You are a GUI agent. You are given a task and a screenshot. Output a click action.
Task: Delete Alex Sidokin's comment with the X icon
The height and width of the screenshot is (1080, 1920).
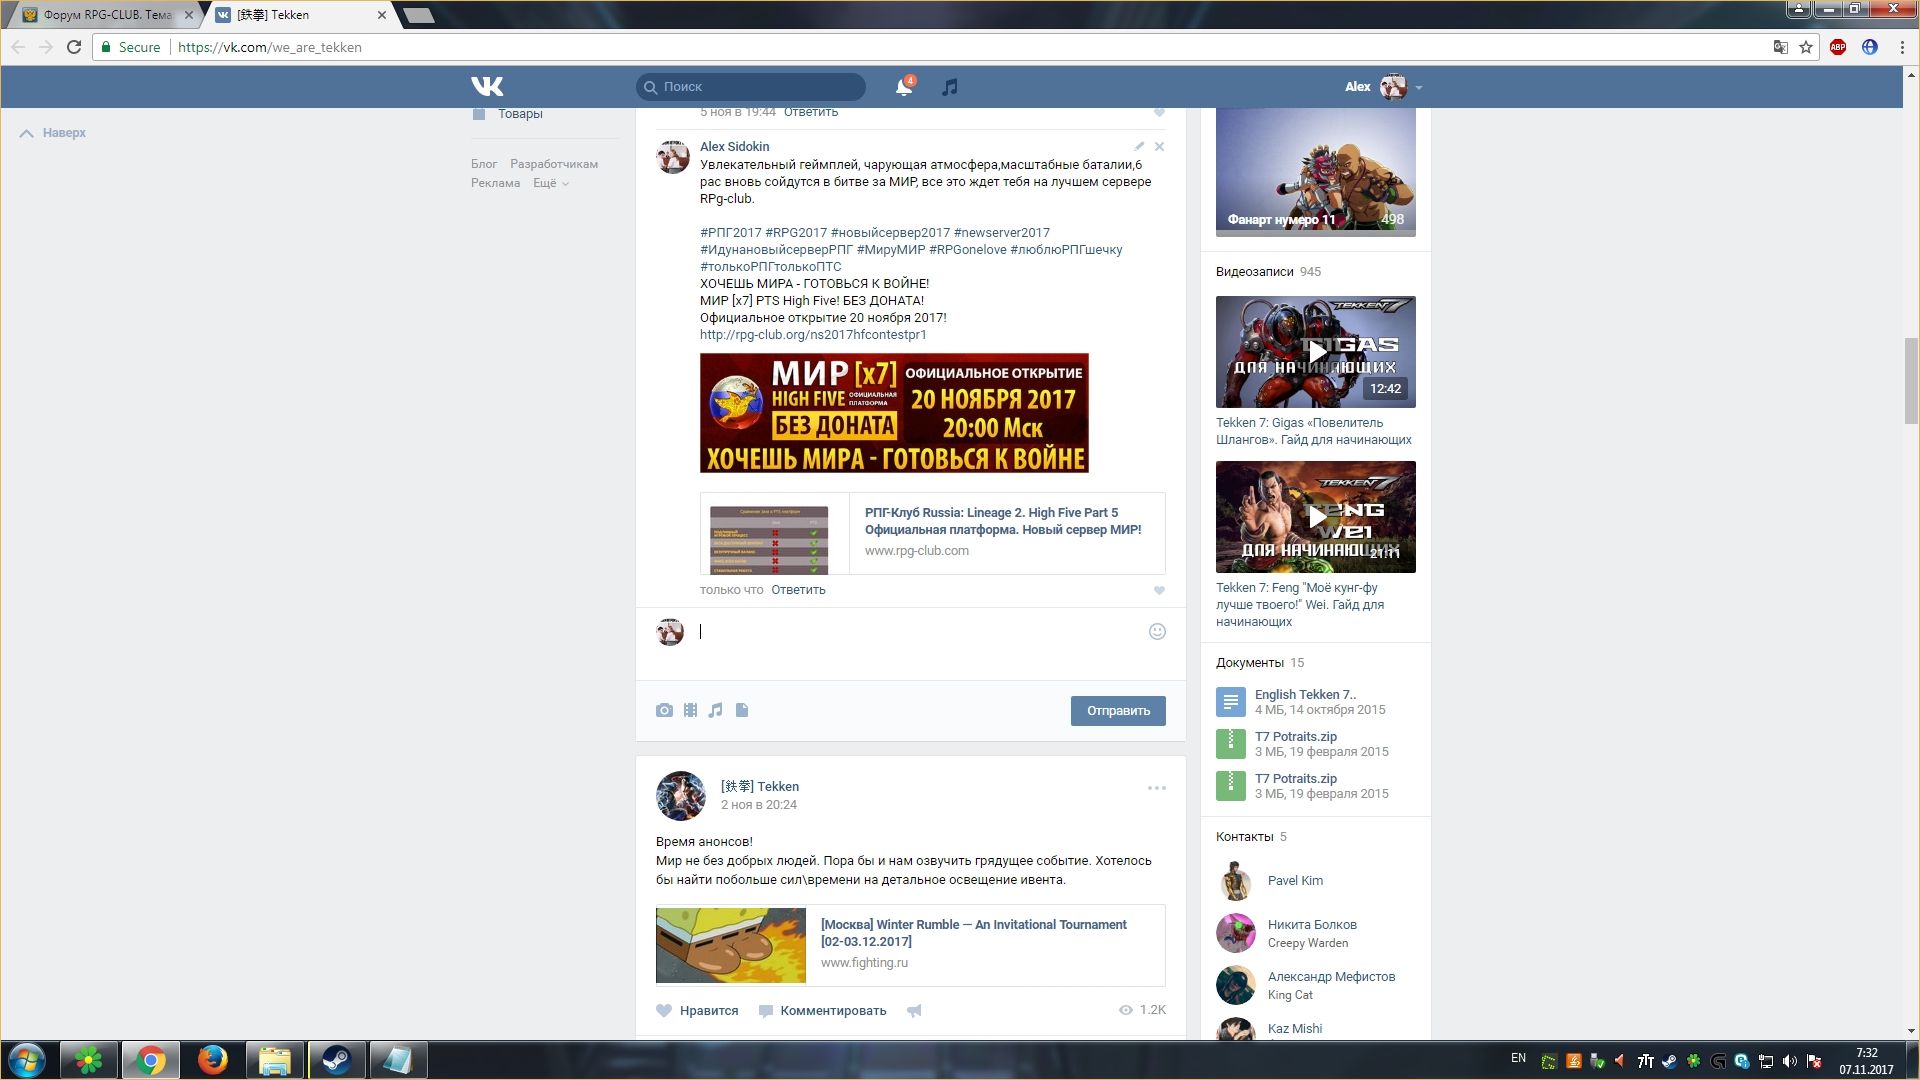point(1159,146)
